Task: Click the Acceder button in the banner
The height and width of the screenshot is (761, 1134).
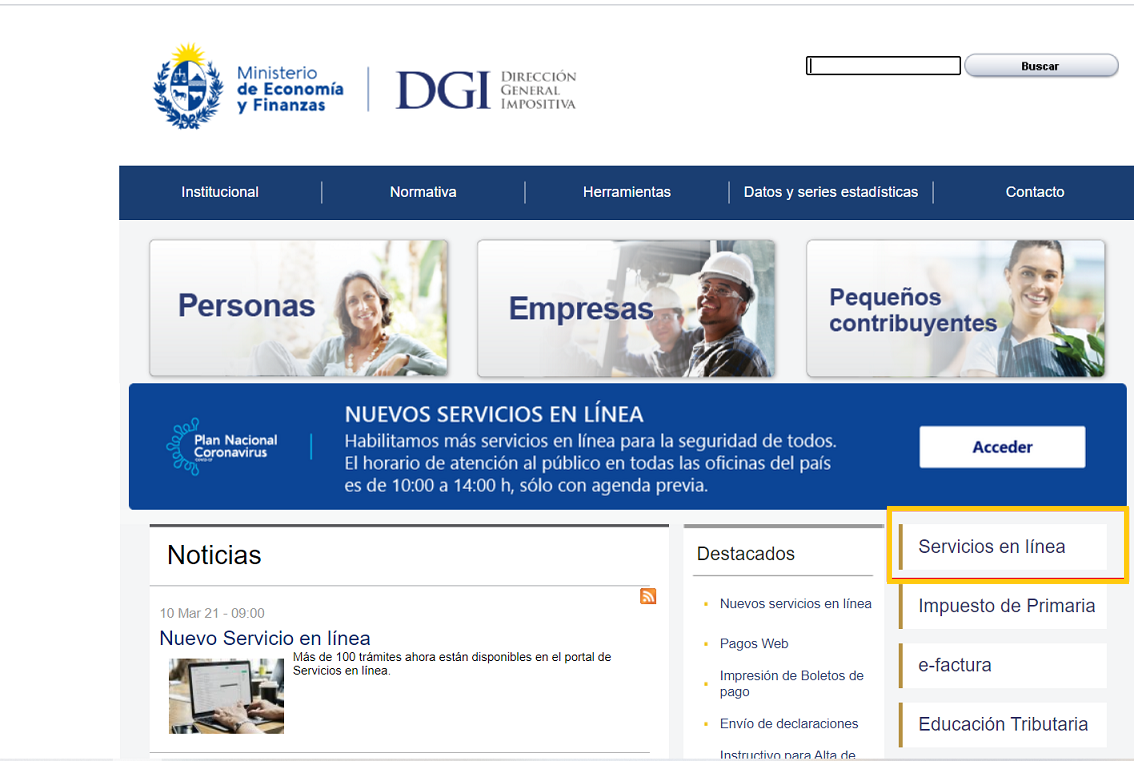Action: [x=1002, y=447]
